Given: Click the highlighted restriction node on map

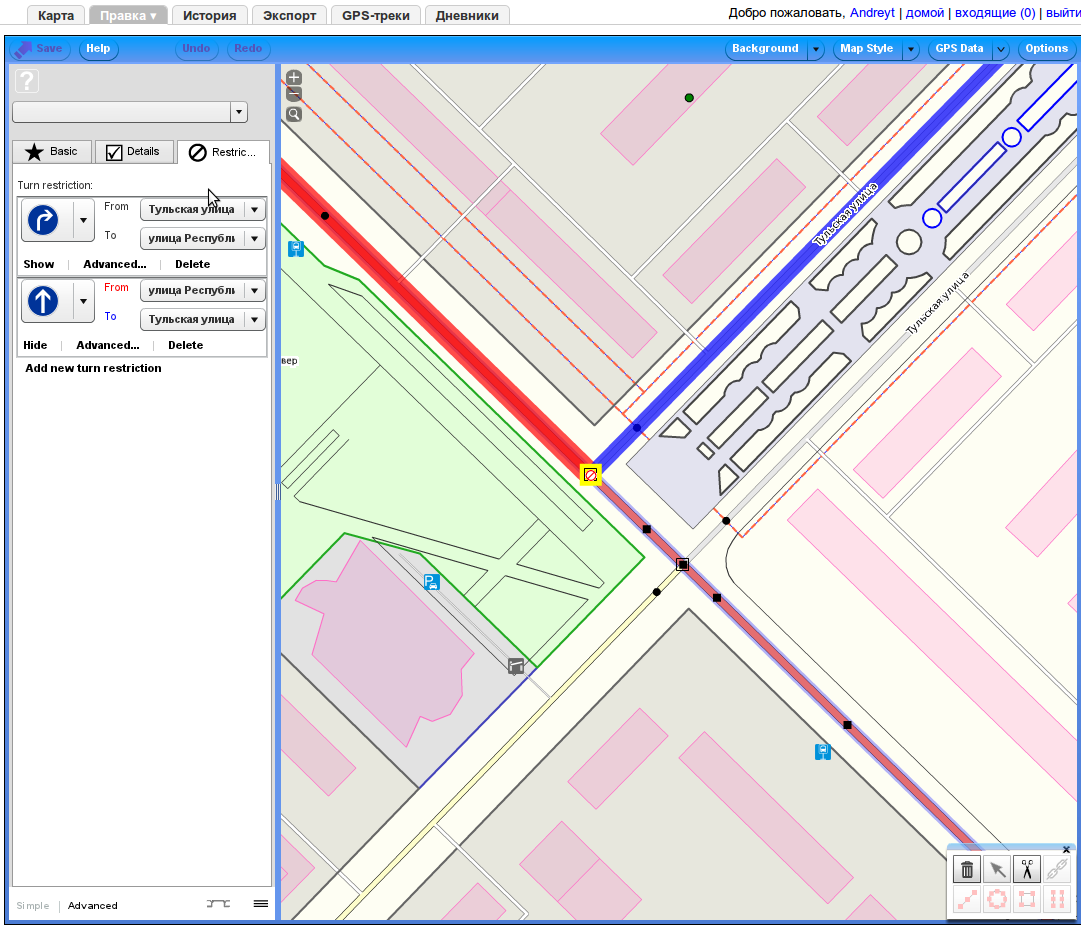Looking at the screenshot, I should (591, 475).
